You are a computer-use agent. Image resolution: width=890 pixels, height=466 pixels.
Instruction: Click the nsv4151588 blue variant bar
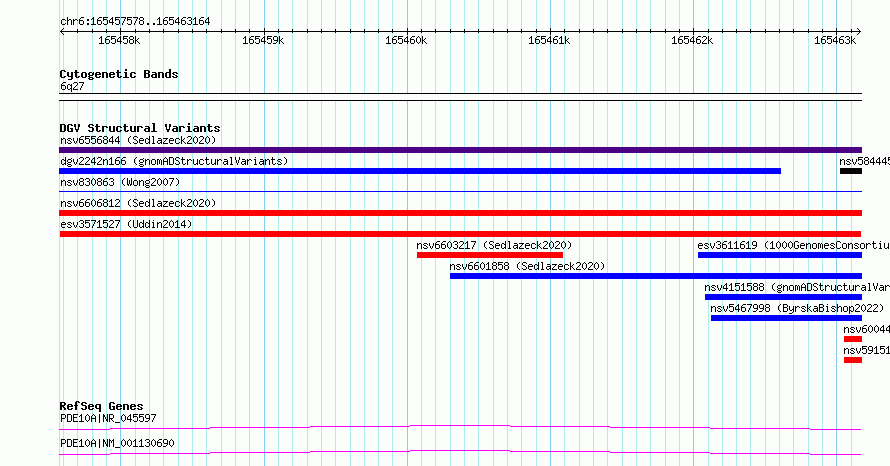pos(783,297)
